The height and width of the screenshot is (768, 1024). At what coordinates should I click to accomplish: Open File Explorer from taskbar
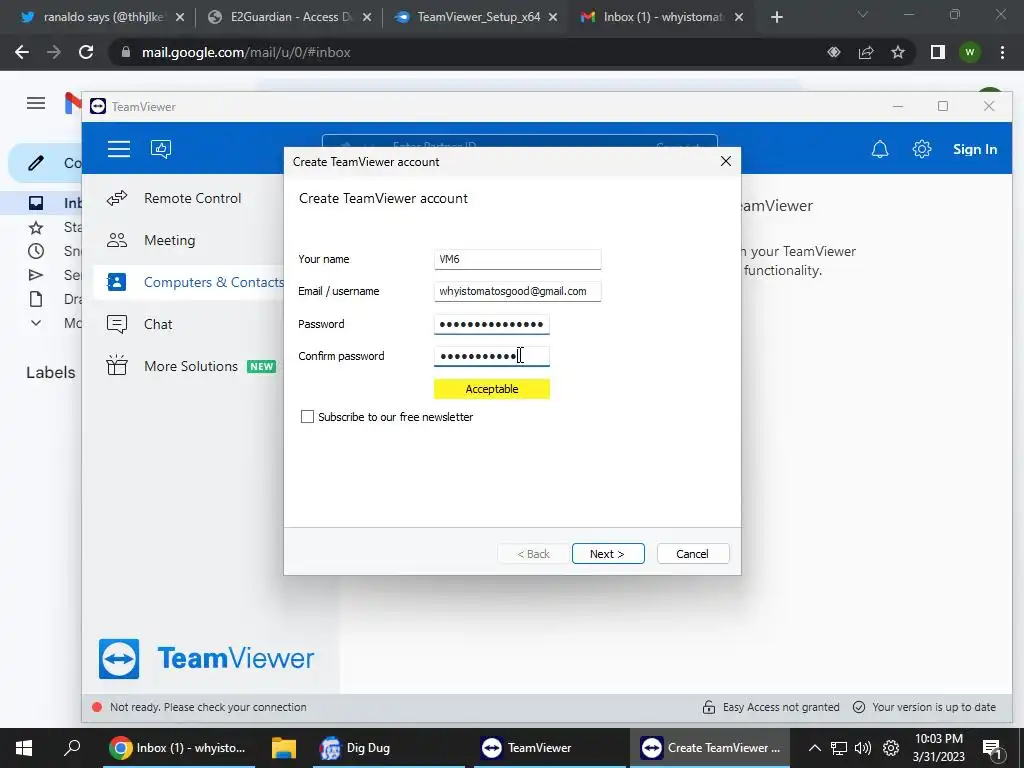284,748
